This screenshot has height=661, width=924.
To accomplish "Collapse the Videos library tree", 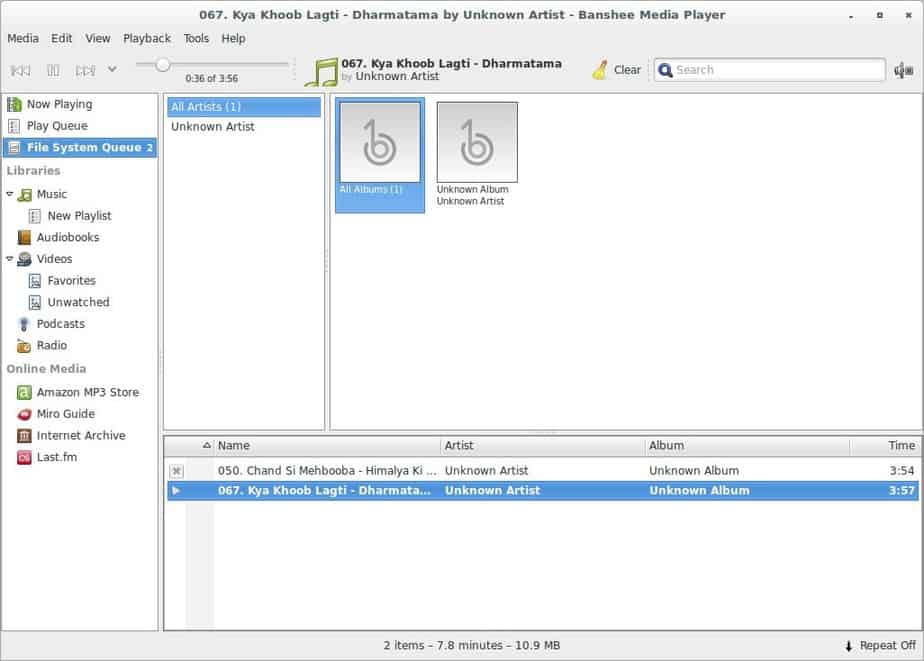I will click(9, 259).
